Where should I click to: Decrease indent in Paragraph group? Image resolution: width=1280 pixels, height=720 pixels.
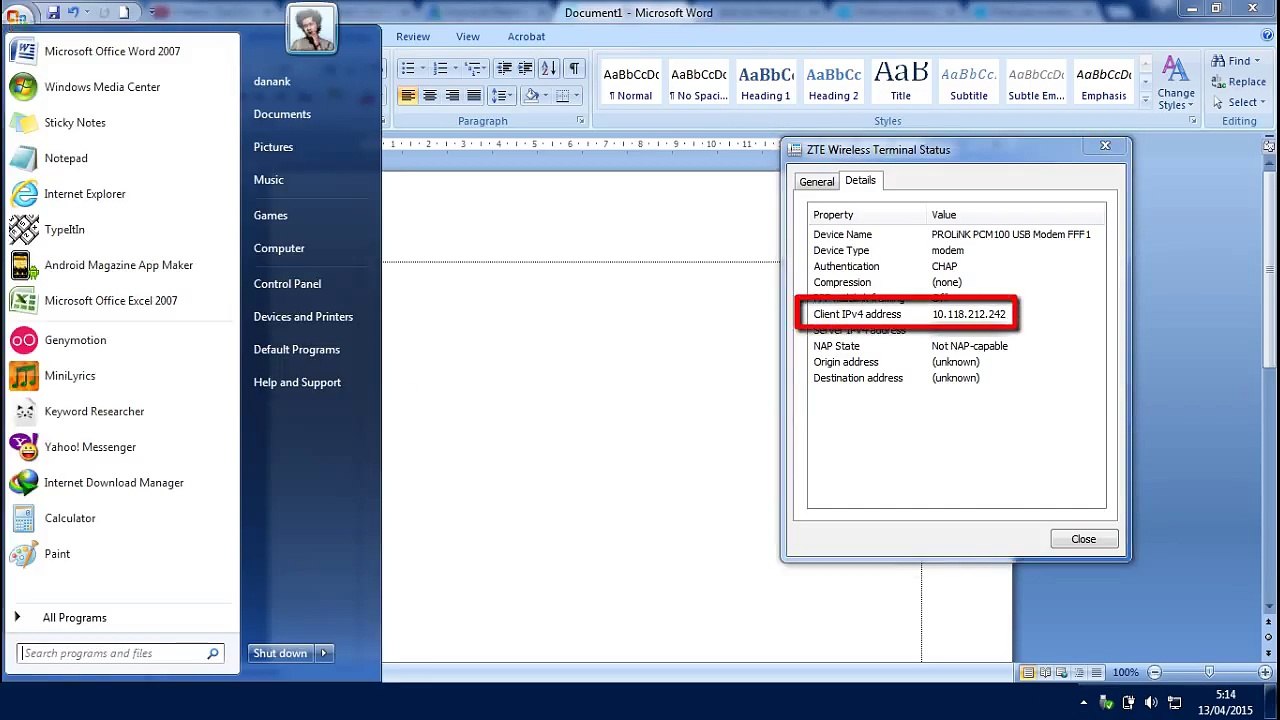[504, 68]
